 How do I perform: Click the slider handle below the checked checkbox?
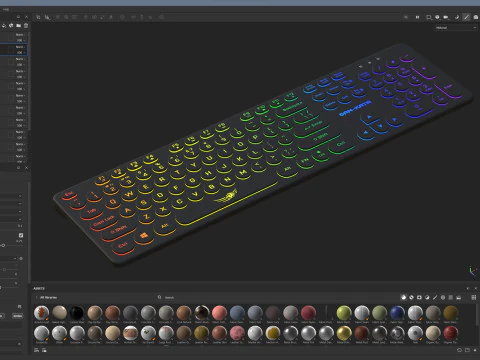[3, 245]
